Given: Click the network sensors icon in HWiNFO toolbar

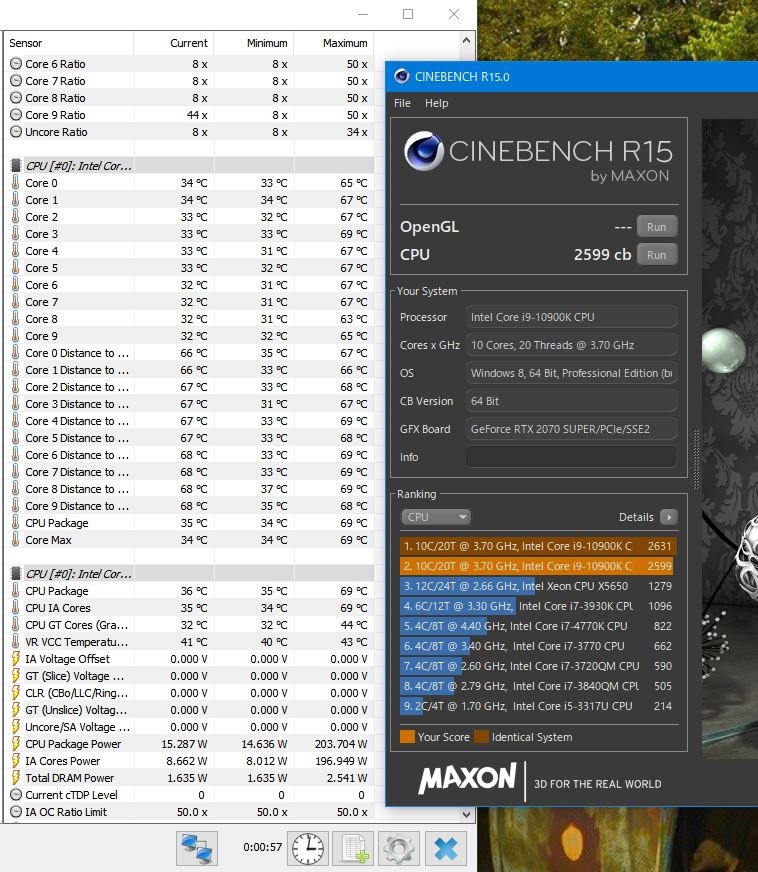Looking at the screenshot, I should tap(197, 848).
